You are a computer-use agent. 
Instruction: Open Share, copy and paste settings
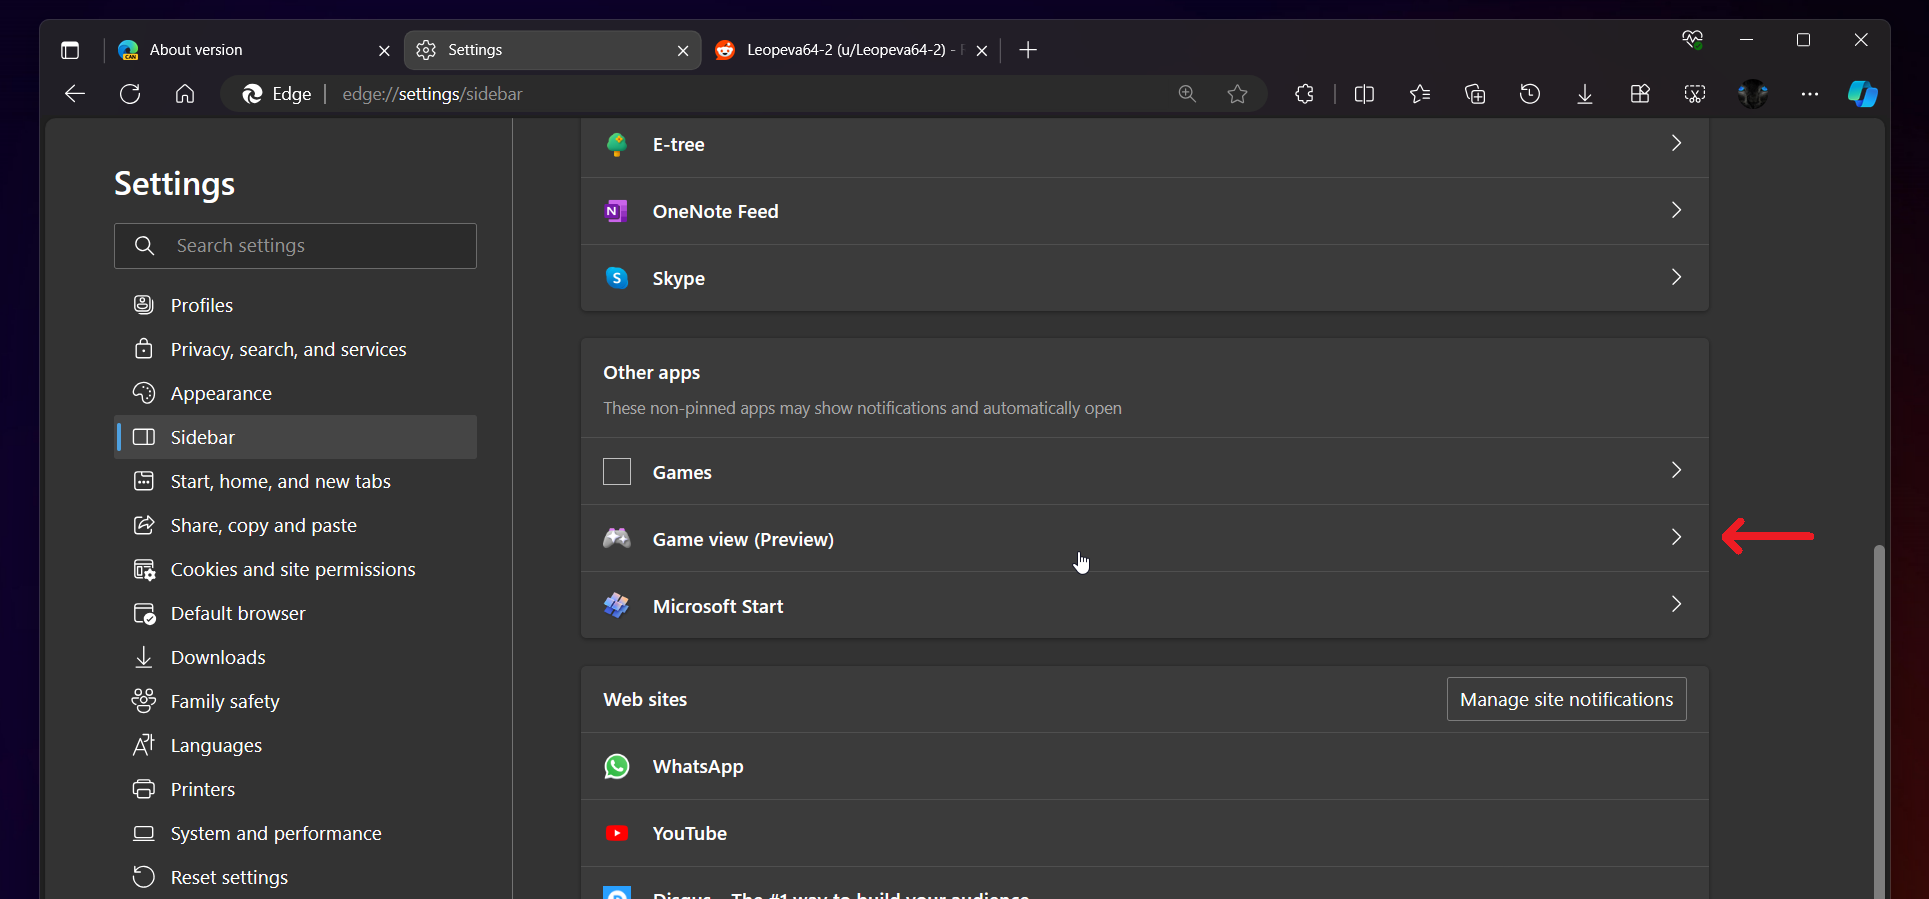295,525
